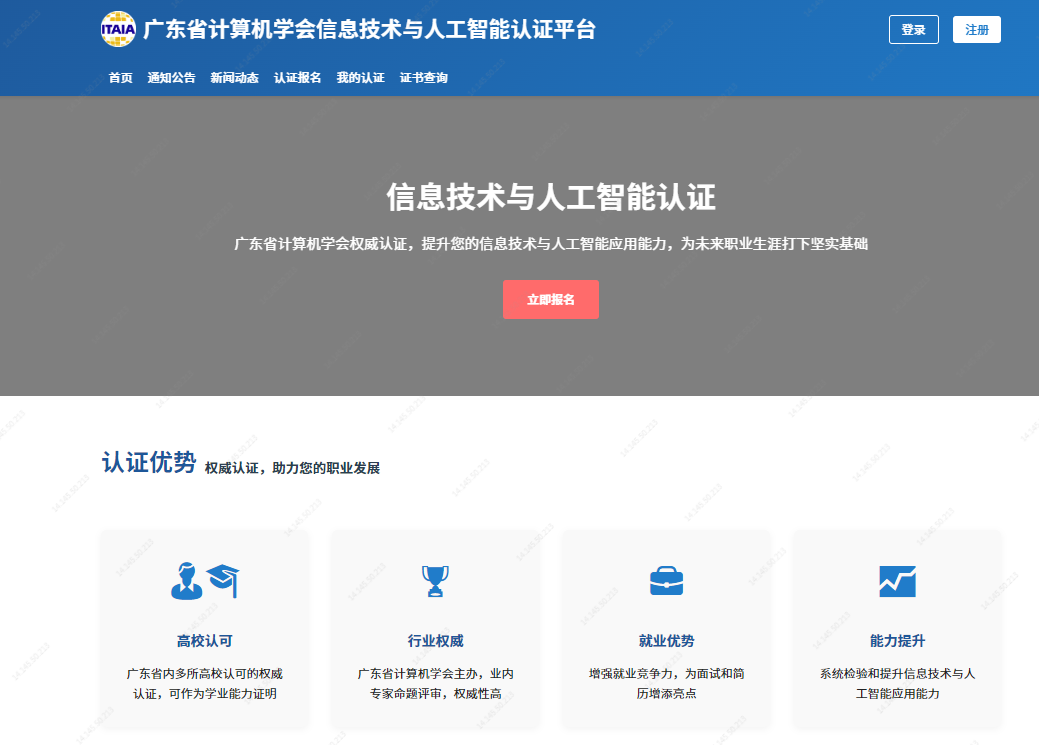Click the 行业权威 card title

point(435,641)
